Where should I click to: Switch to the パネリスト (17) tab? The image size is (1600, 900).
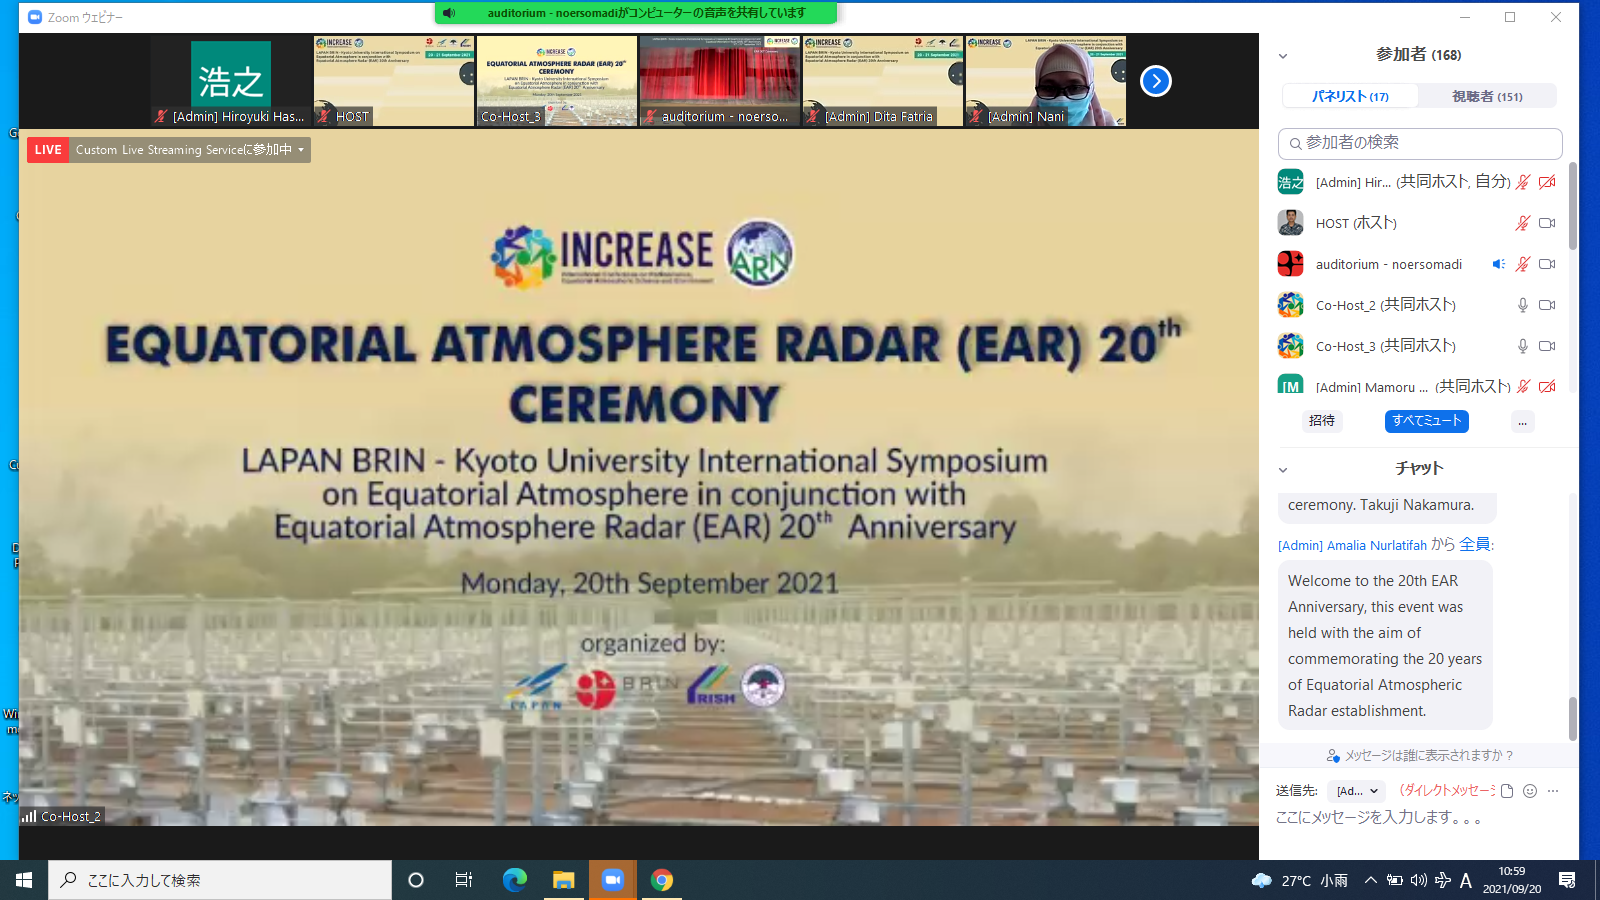coord(1350,96)
